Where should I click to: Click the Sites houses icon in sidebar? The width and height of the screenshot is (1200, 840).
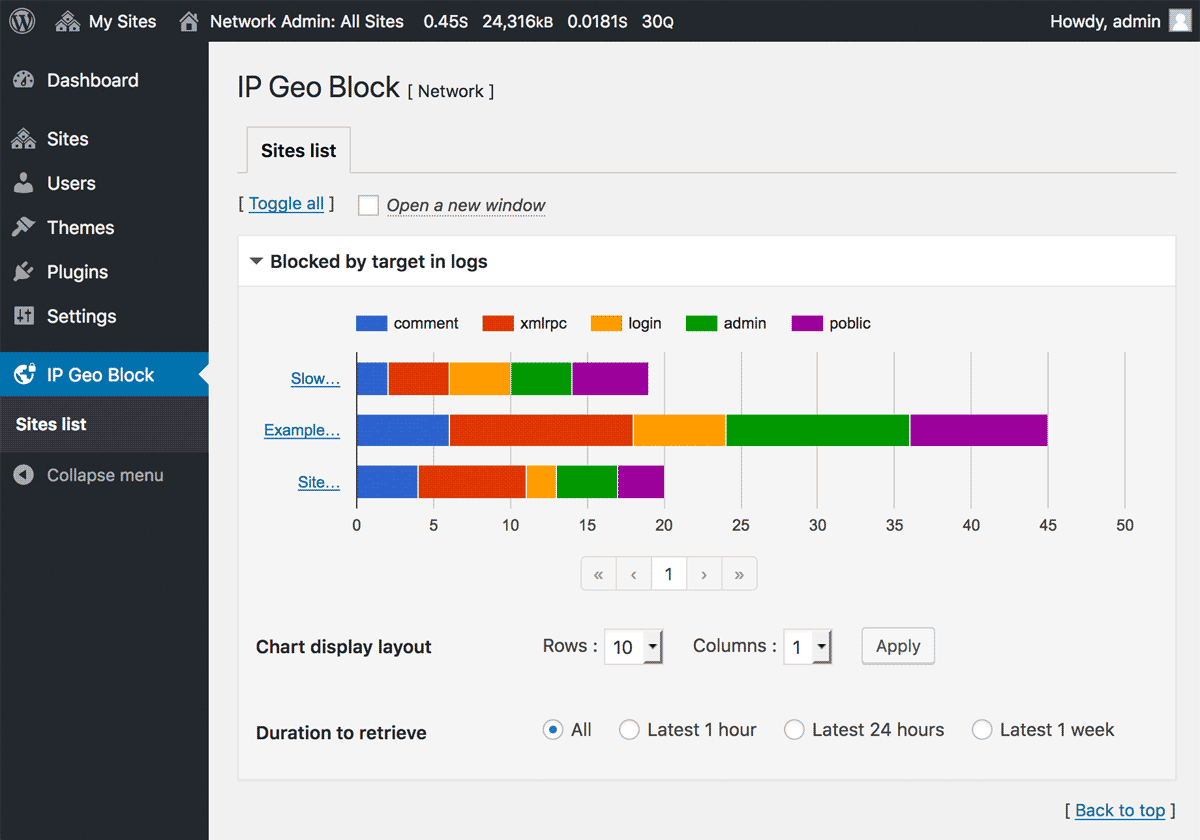tap(24, 139)
